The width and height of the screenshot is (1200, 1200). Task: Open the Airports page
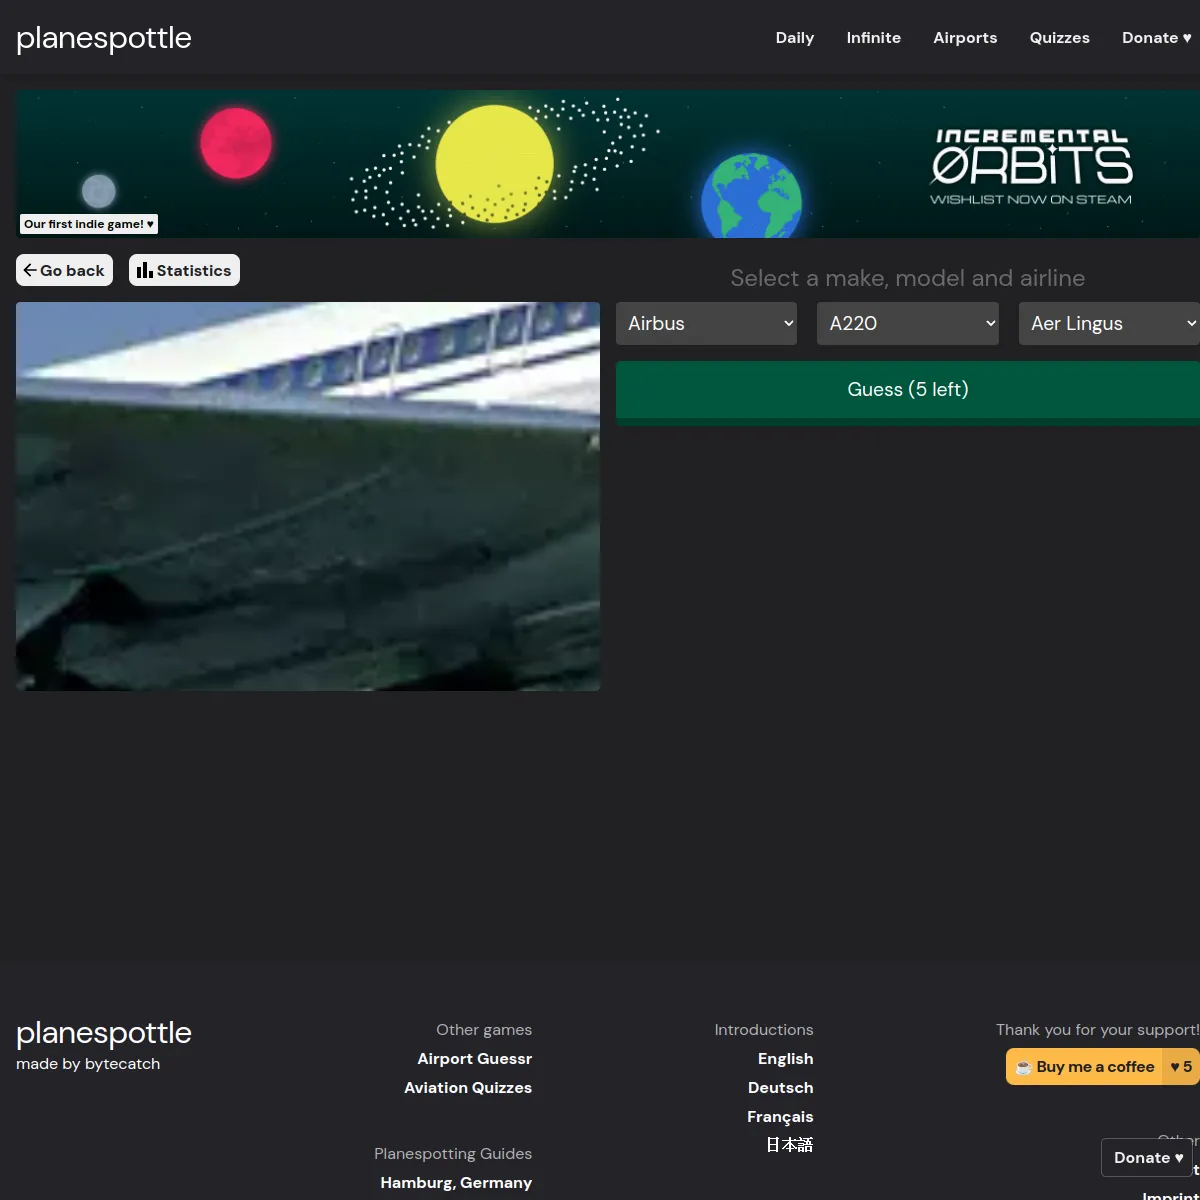965,38
